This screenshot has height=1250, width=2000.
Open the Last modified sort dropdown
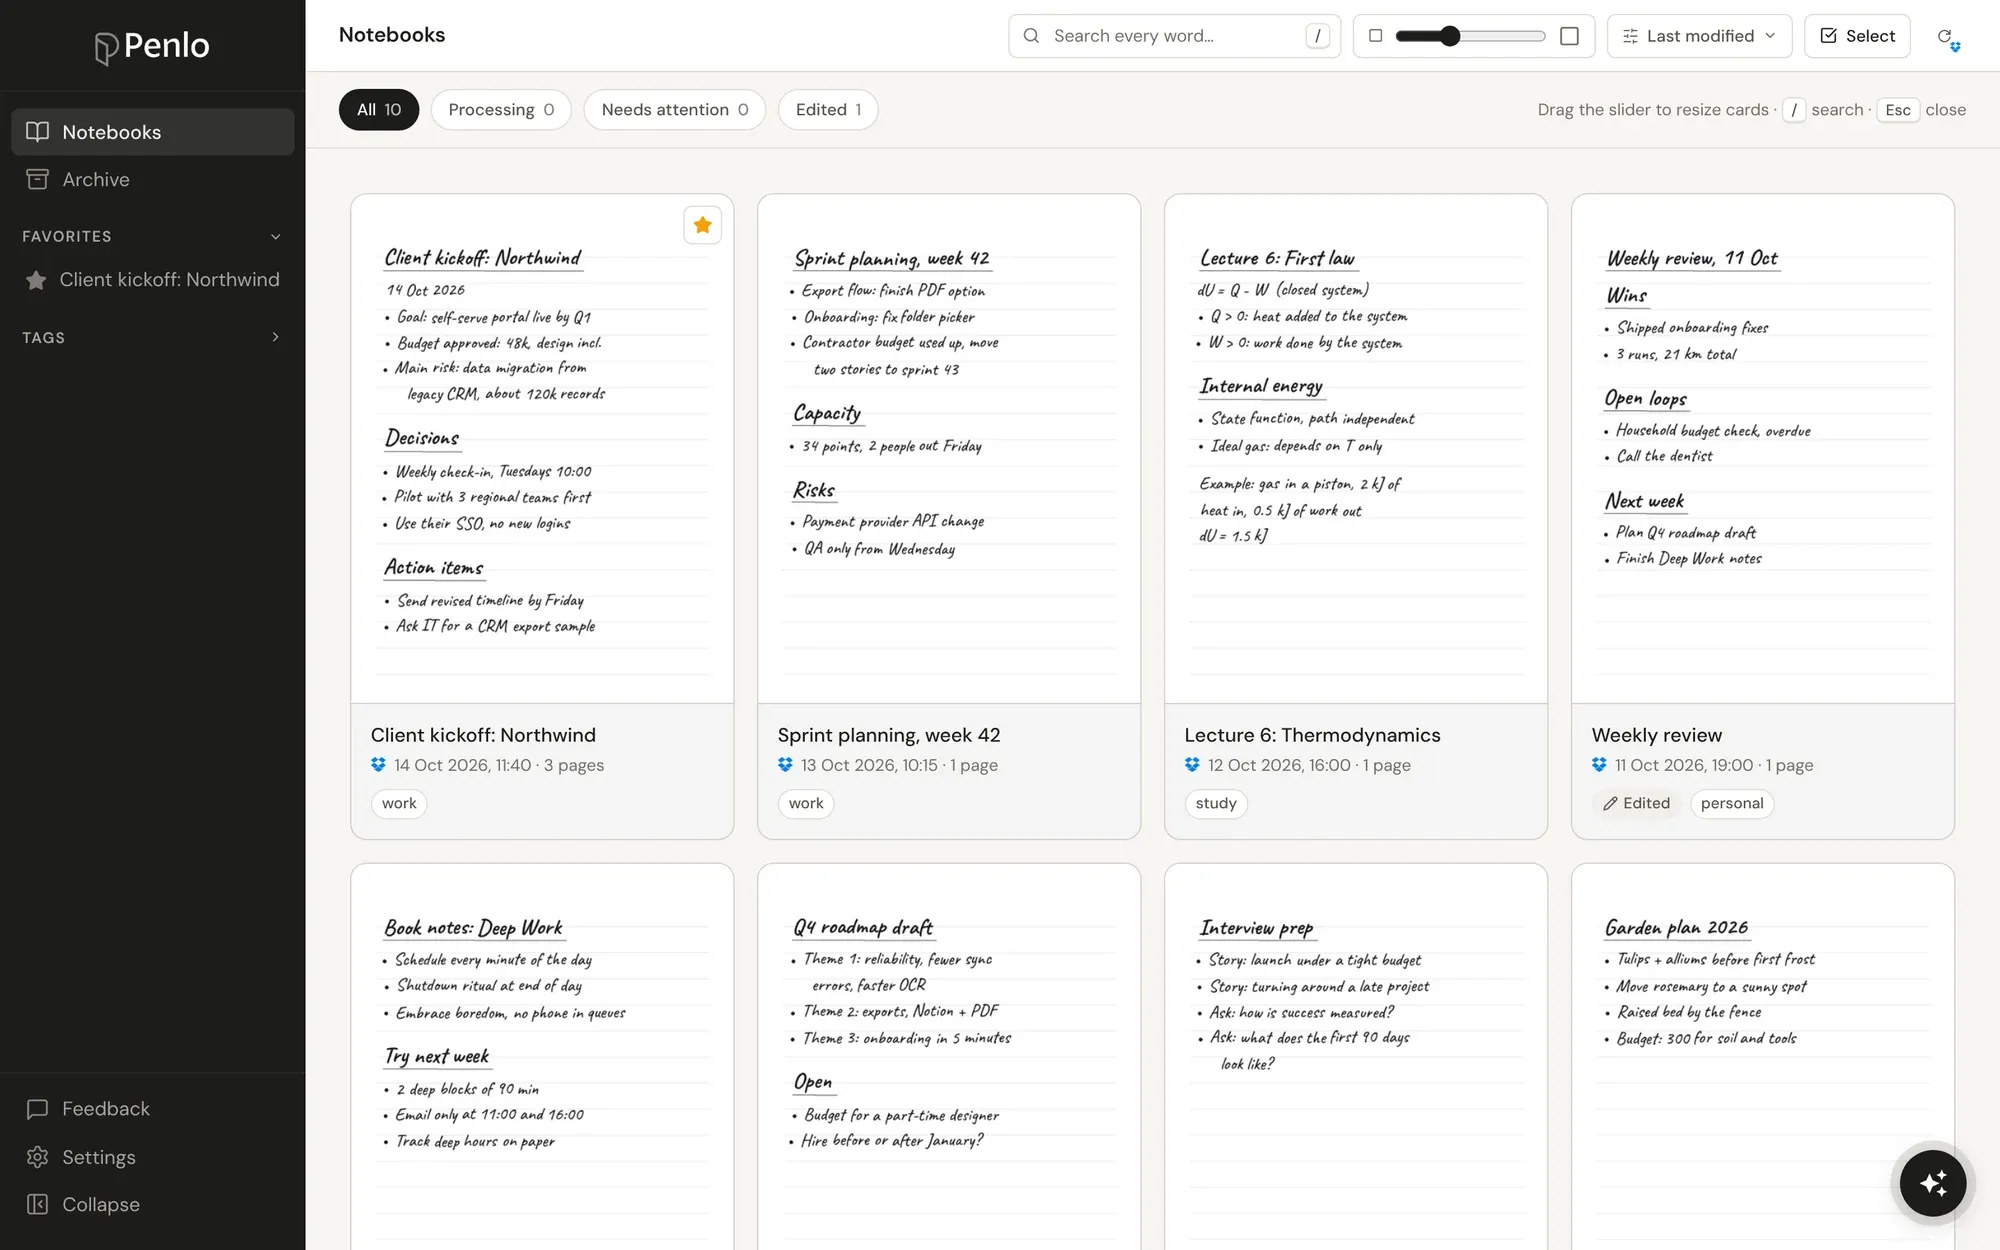[1699, 36]
